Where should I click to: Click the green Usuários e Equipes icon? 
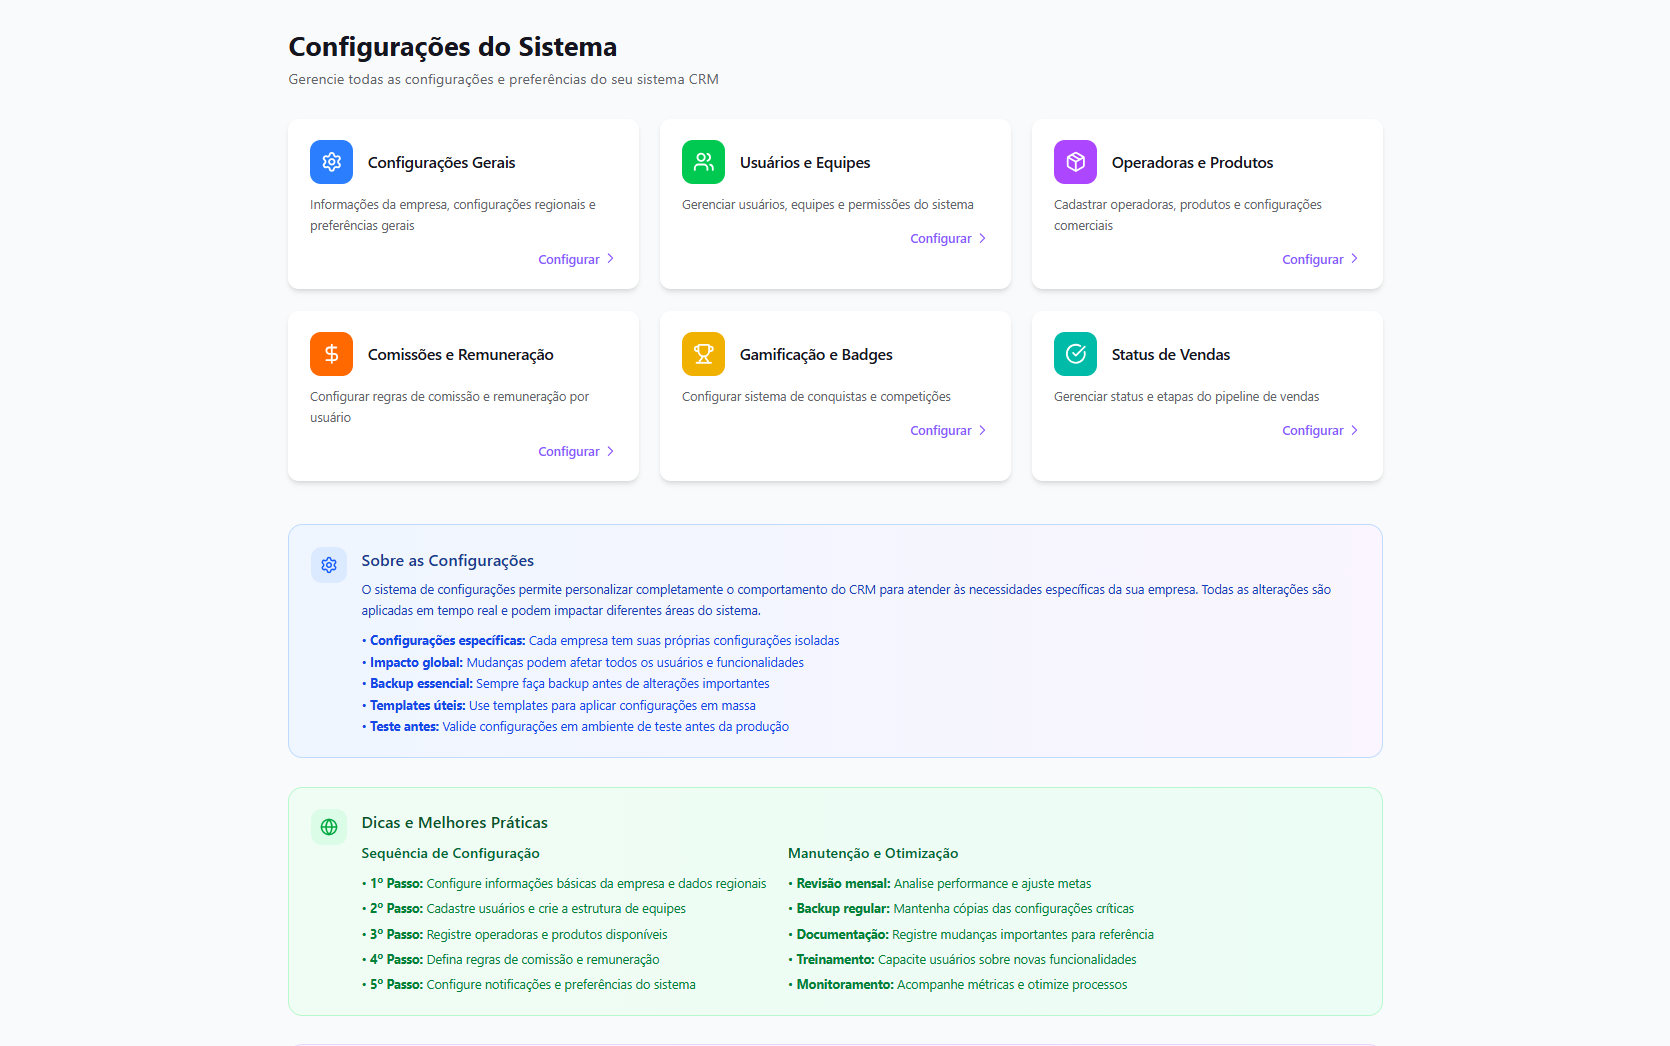(x=703, y=162)
